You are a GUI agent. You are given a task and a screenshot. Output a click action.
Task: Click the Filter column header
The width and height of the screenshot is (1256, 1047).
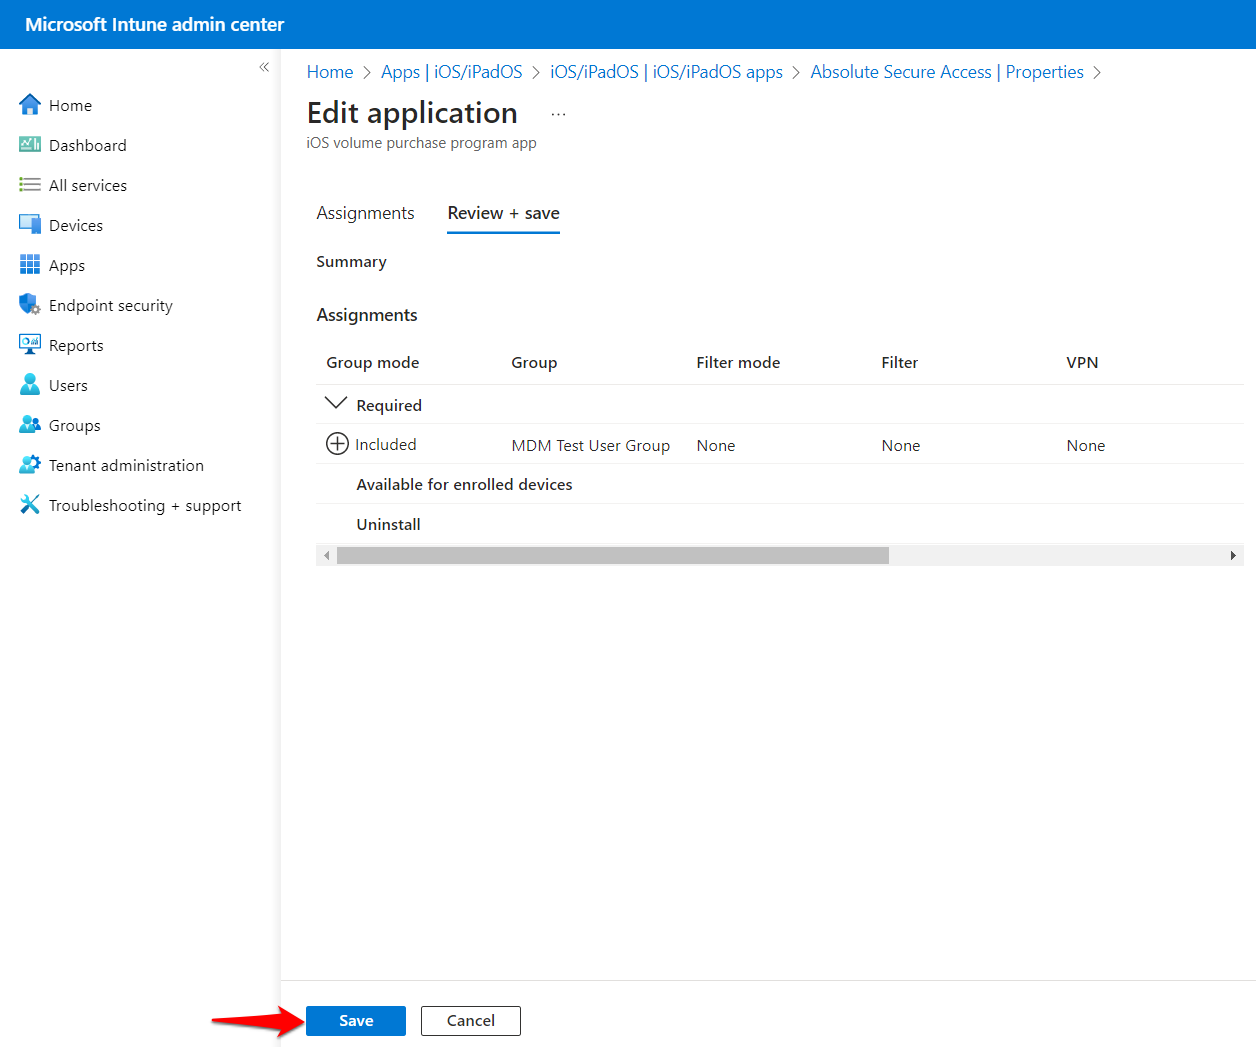[900, 363]
